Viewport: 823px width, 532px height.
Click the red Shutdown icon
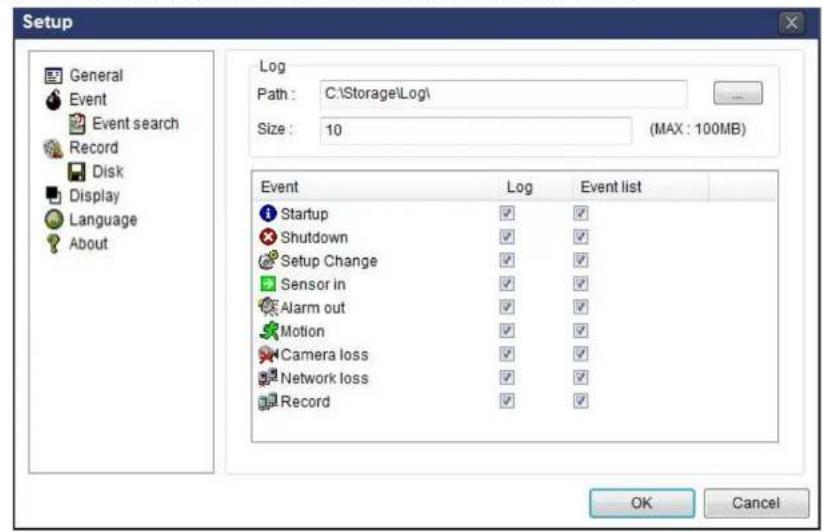(x=268, y=237)
